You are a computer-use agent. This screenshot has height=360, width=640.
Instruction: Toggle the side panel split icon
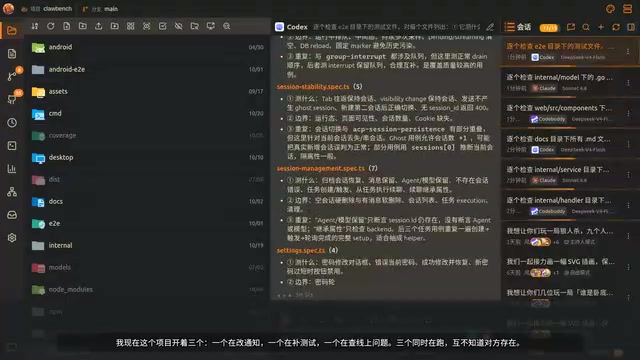click(x=631, y=27)
